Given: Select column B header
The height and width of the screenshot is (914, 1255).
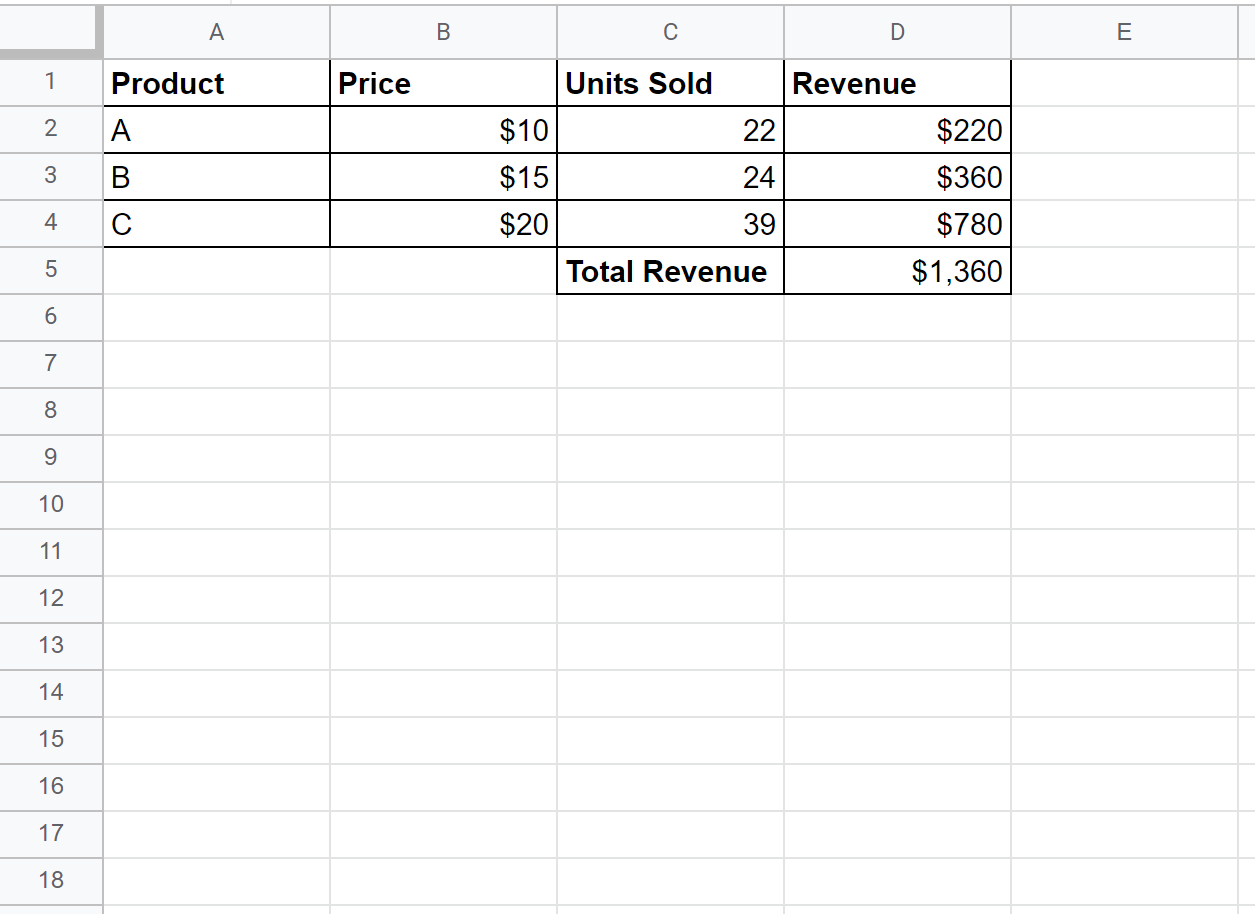Looking at the screenshot, I should [x=443, y=32].
